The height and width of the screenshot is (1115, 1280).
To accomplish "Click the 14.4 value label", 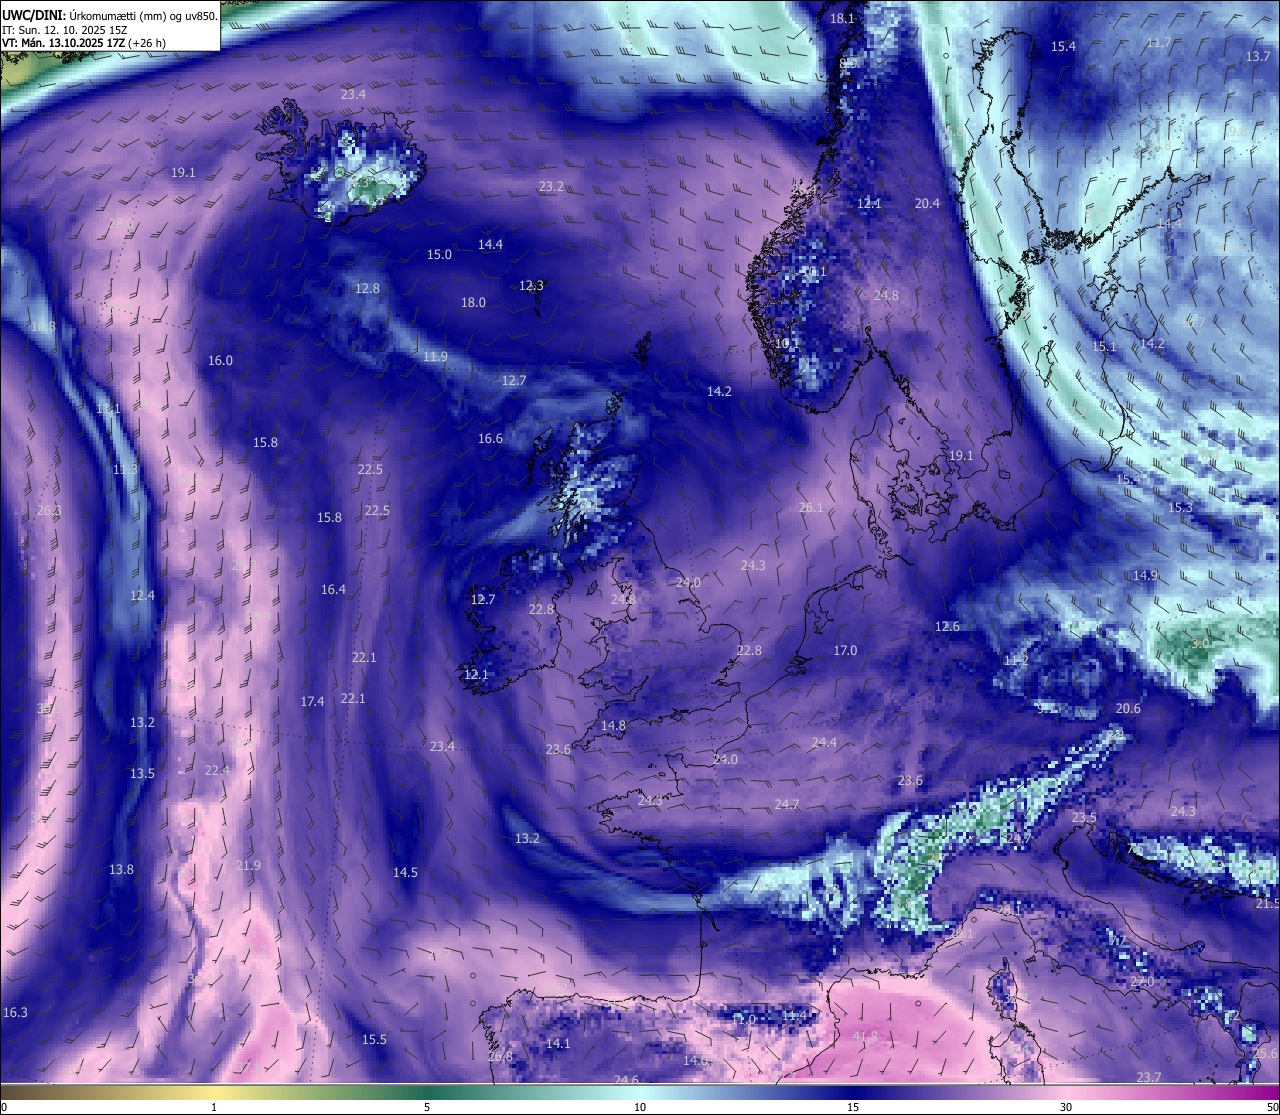I will coord(490,245).
